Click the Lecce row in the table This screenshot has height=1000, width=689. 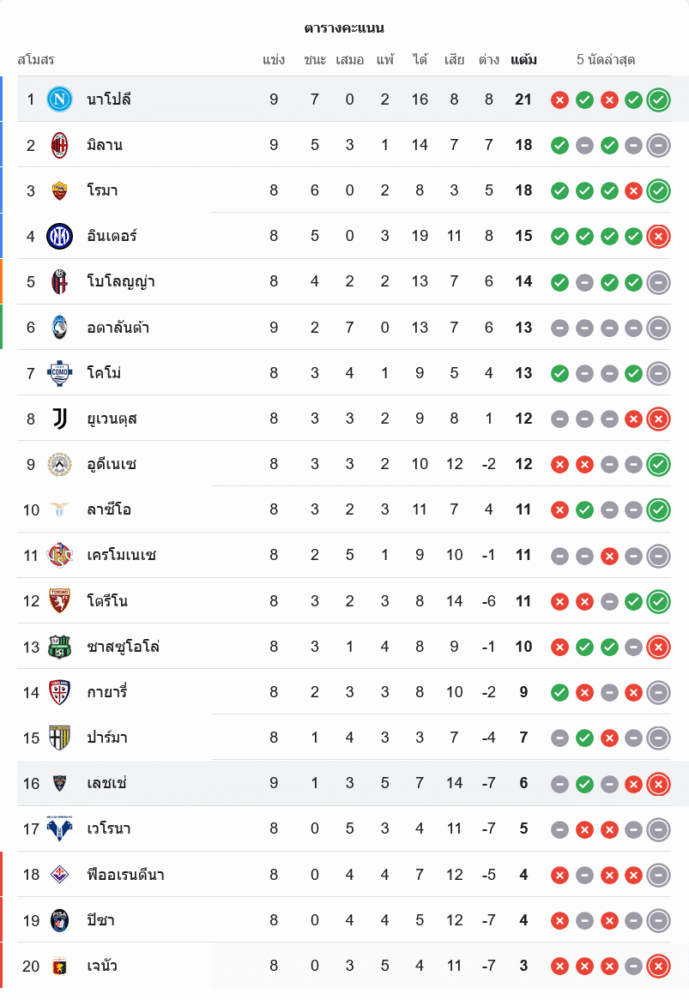tap(344, 783)
